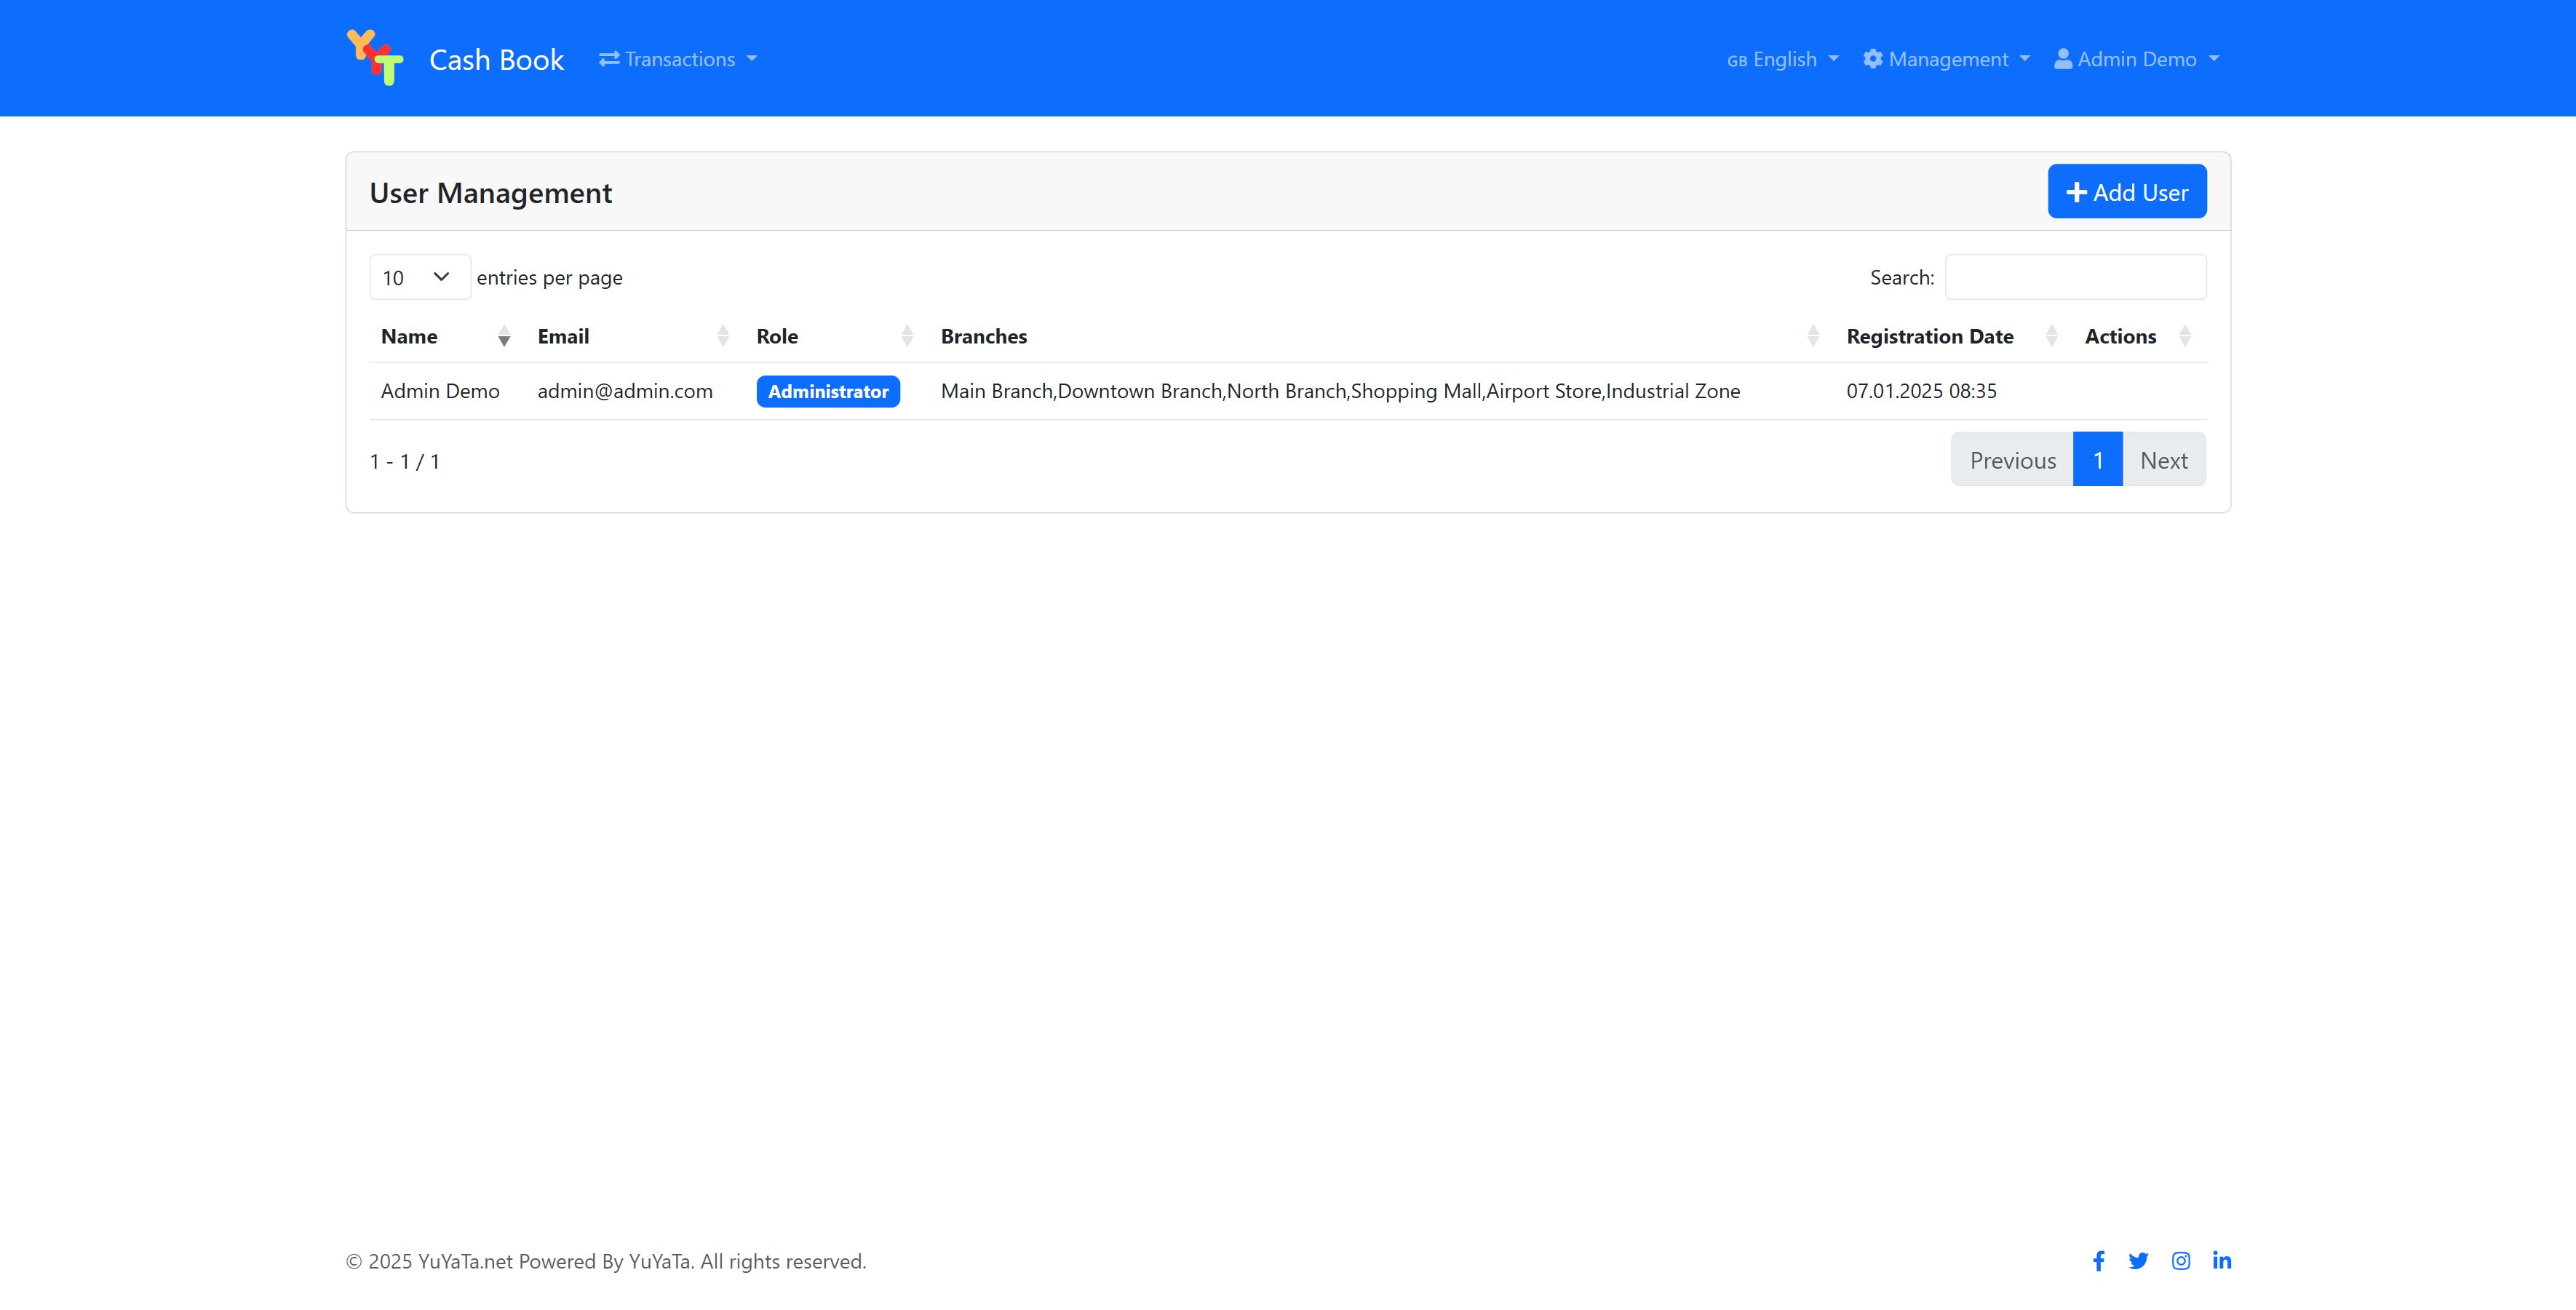Open the Facebook link in footer
Viewport: 2576px width, 1310px height.
pos(2098,1261)
